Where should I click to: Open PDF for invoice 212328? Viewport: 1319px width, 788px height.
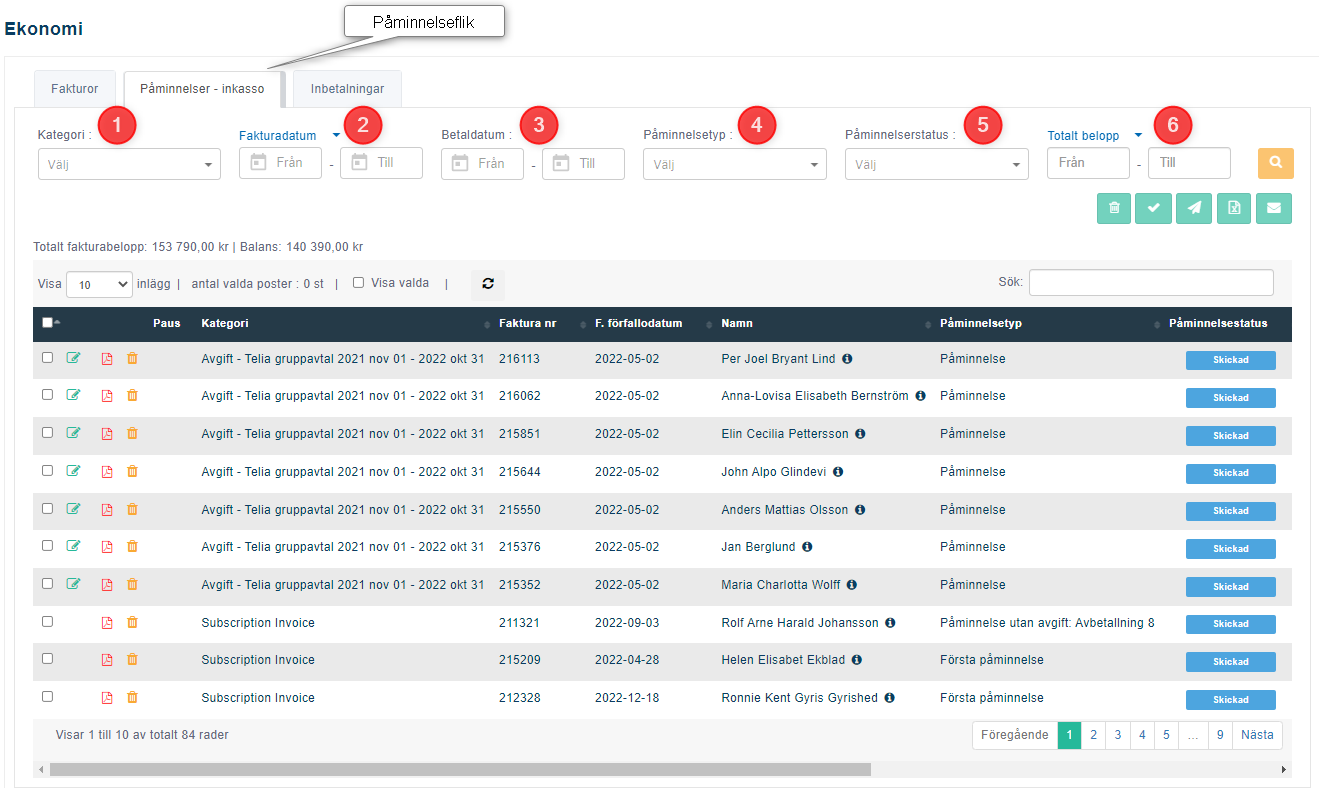pos(107,698)
